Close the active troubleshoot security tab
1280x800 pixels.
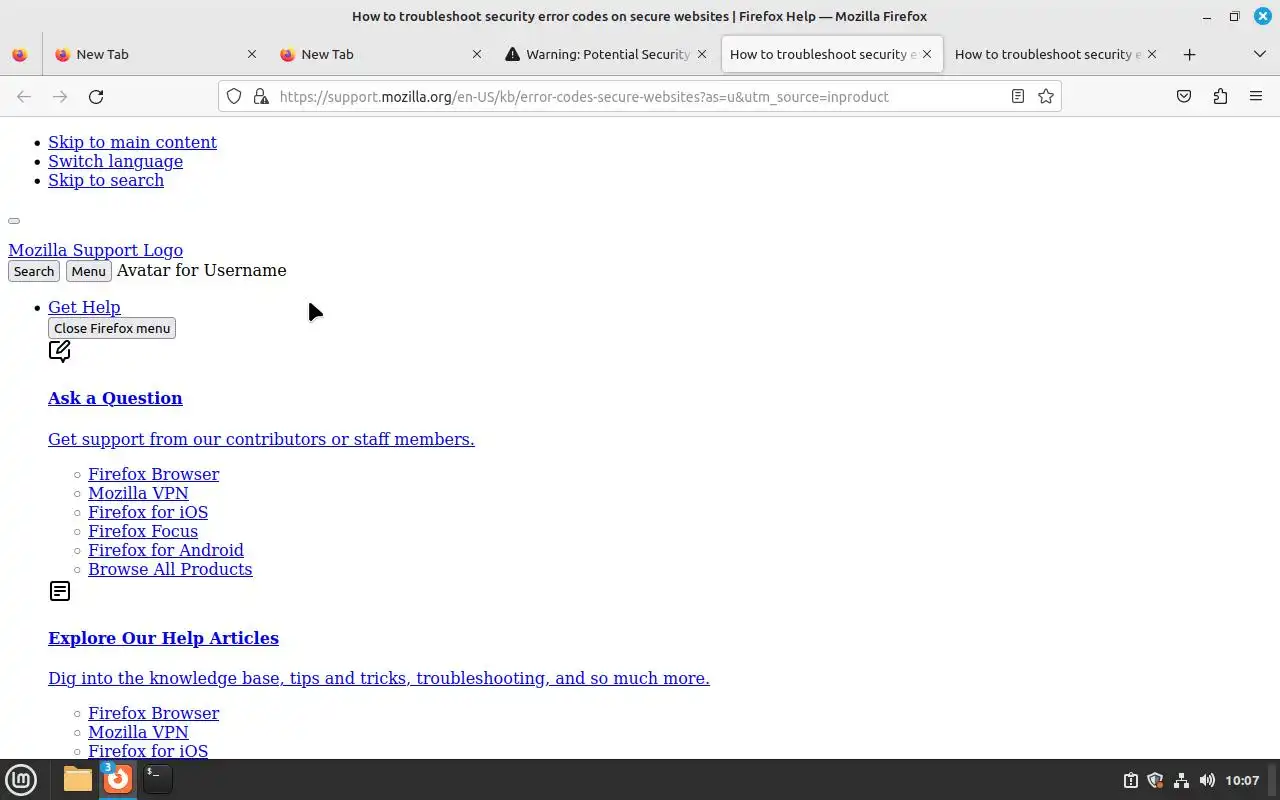tap(927, 54)
